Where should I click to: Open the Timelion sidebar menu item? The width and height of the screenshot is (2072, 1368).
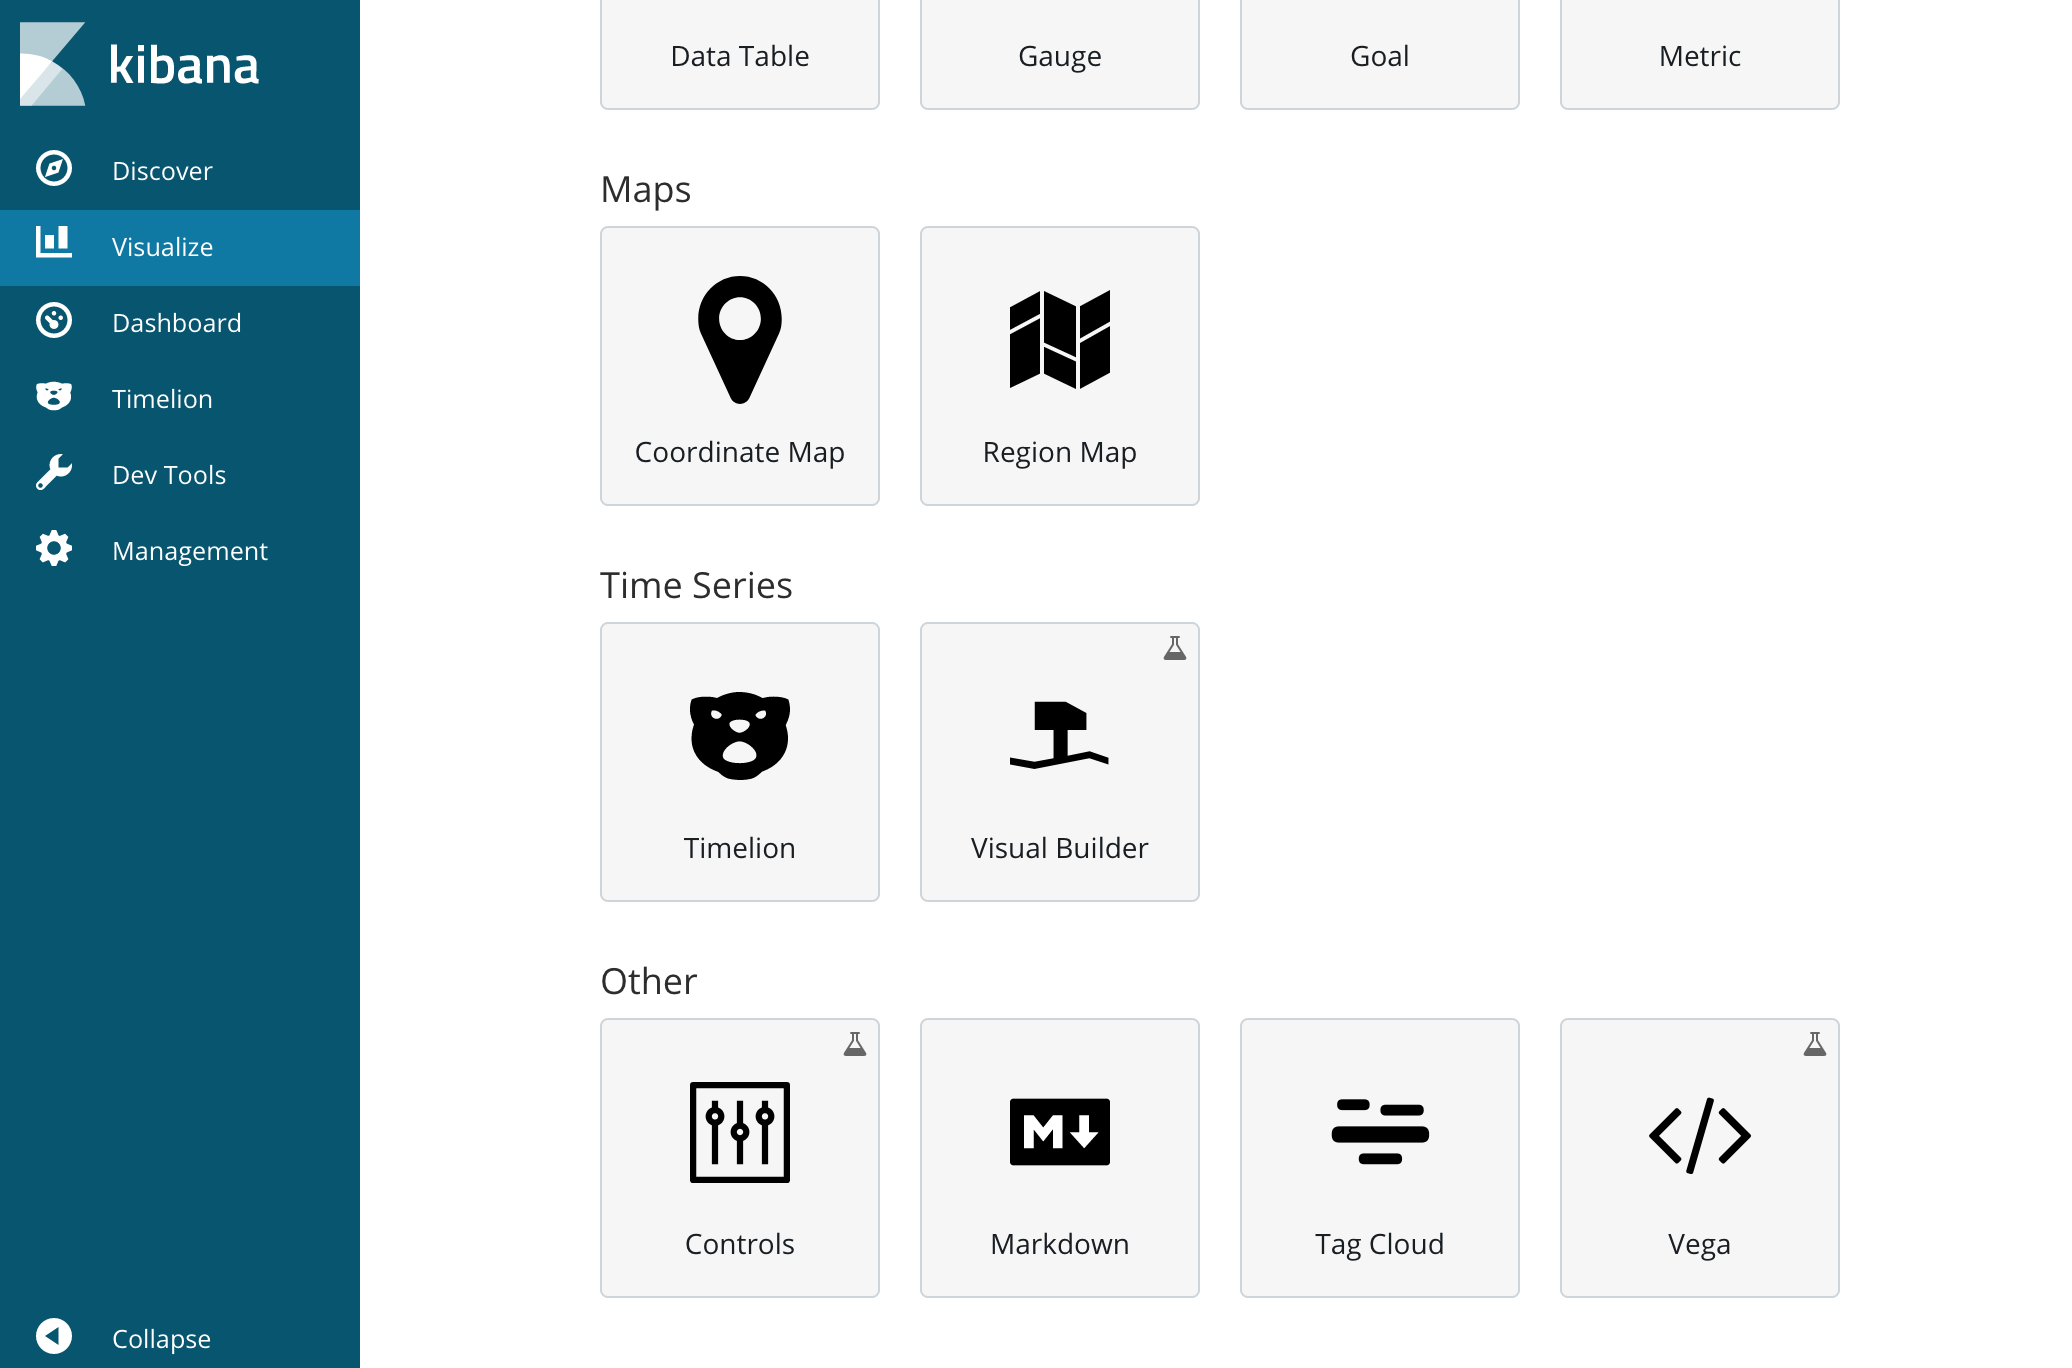tap(162, 398)
